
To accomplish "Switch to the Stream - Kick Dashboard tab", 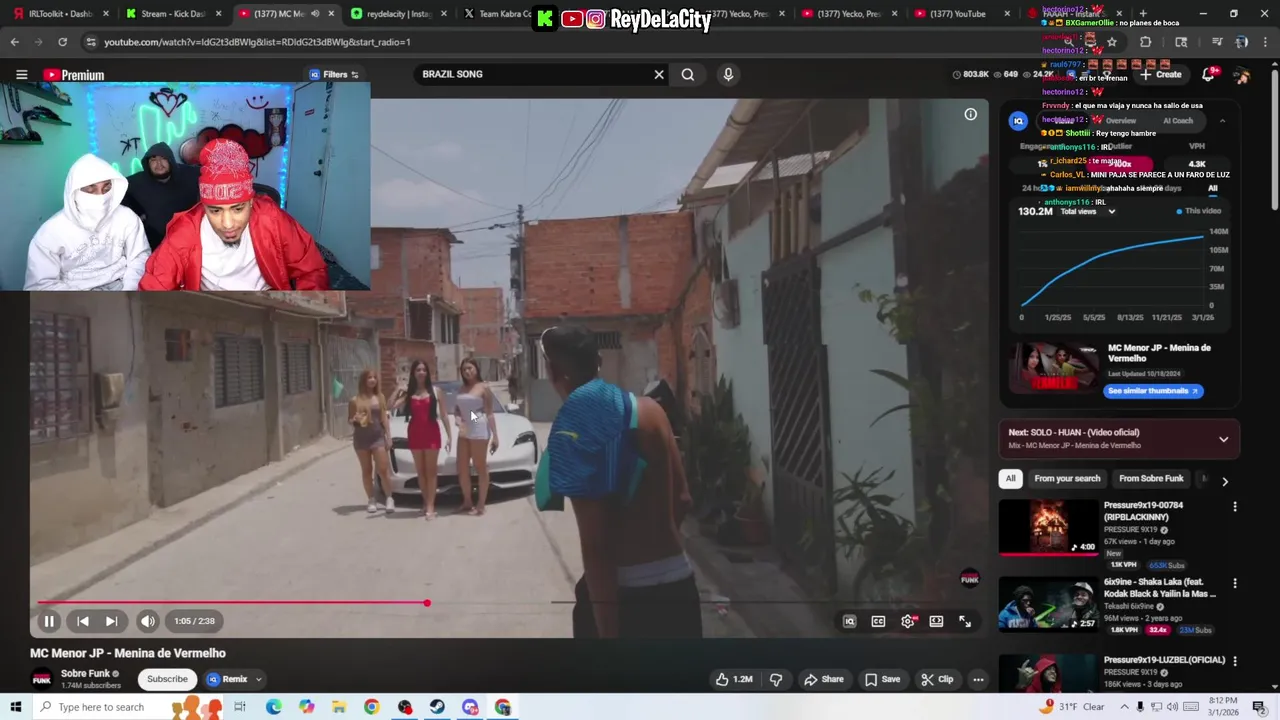I will 171,14.
